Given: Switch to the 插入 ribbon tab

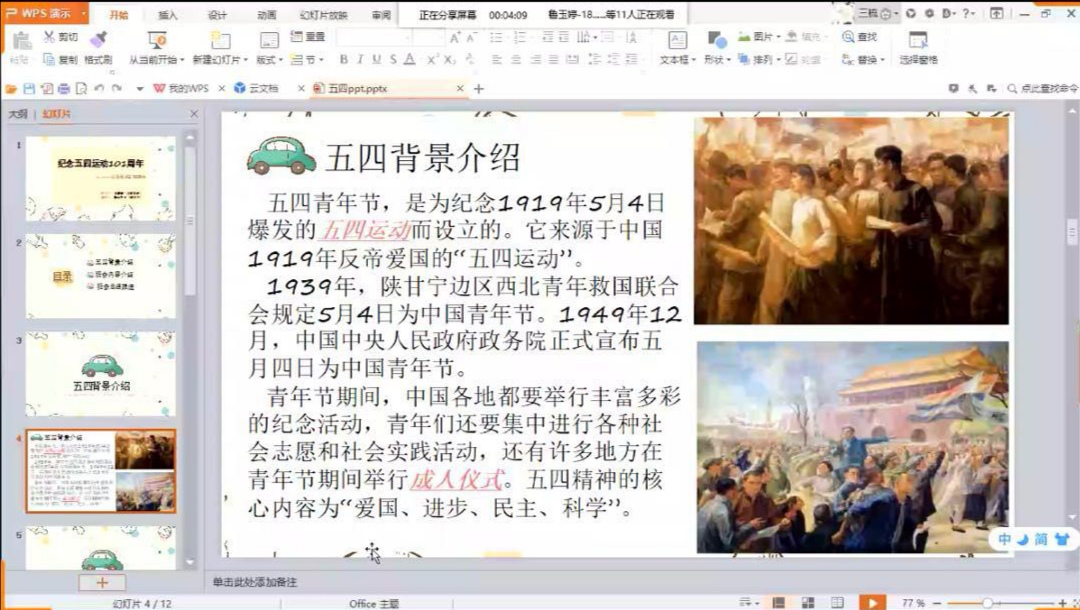Looking at the screenshot, I should [x=168, y=15].
